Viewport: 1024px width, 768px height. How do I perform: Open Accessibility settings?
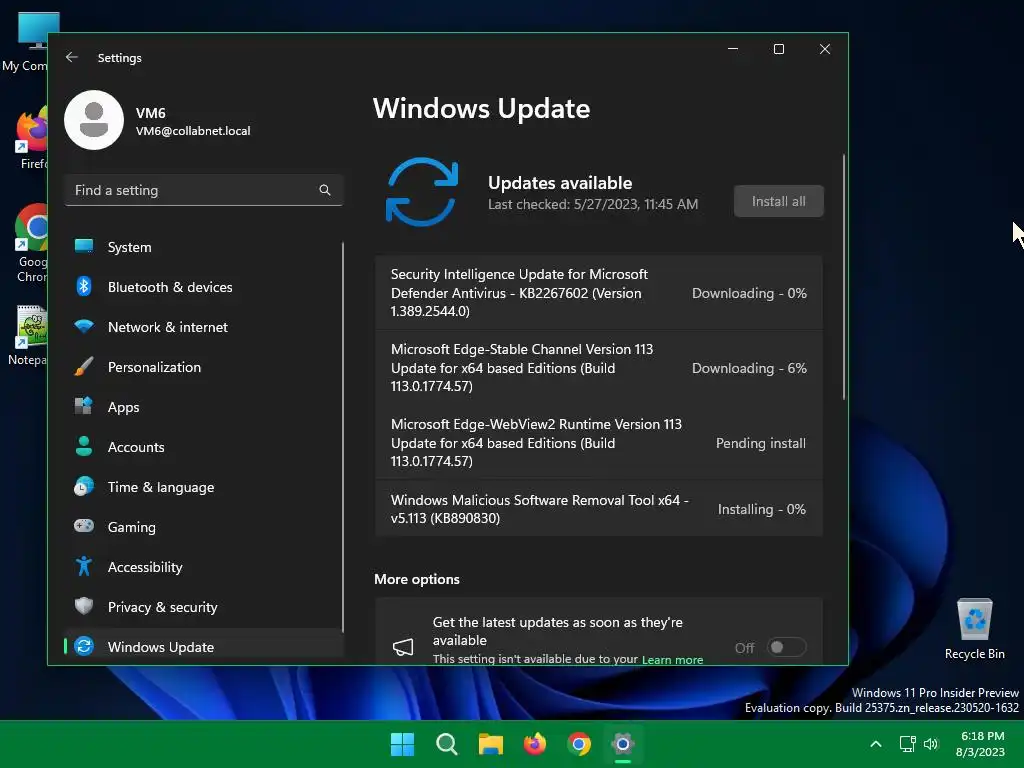click(203, 567)
